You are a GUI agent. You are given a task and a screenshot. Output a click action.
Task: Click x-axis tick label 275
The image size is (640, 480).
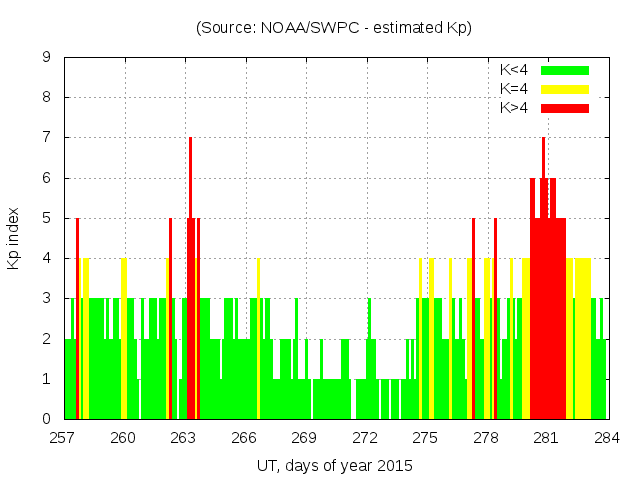pyautogui.click(x=425, y=437)
